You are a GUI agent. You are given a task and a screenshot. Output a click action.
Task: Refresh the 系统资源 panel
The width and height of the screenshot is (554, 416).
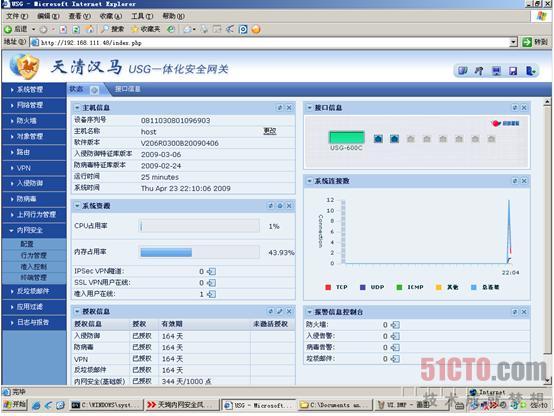(271, 205)
